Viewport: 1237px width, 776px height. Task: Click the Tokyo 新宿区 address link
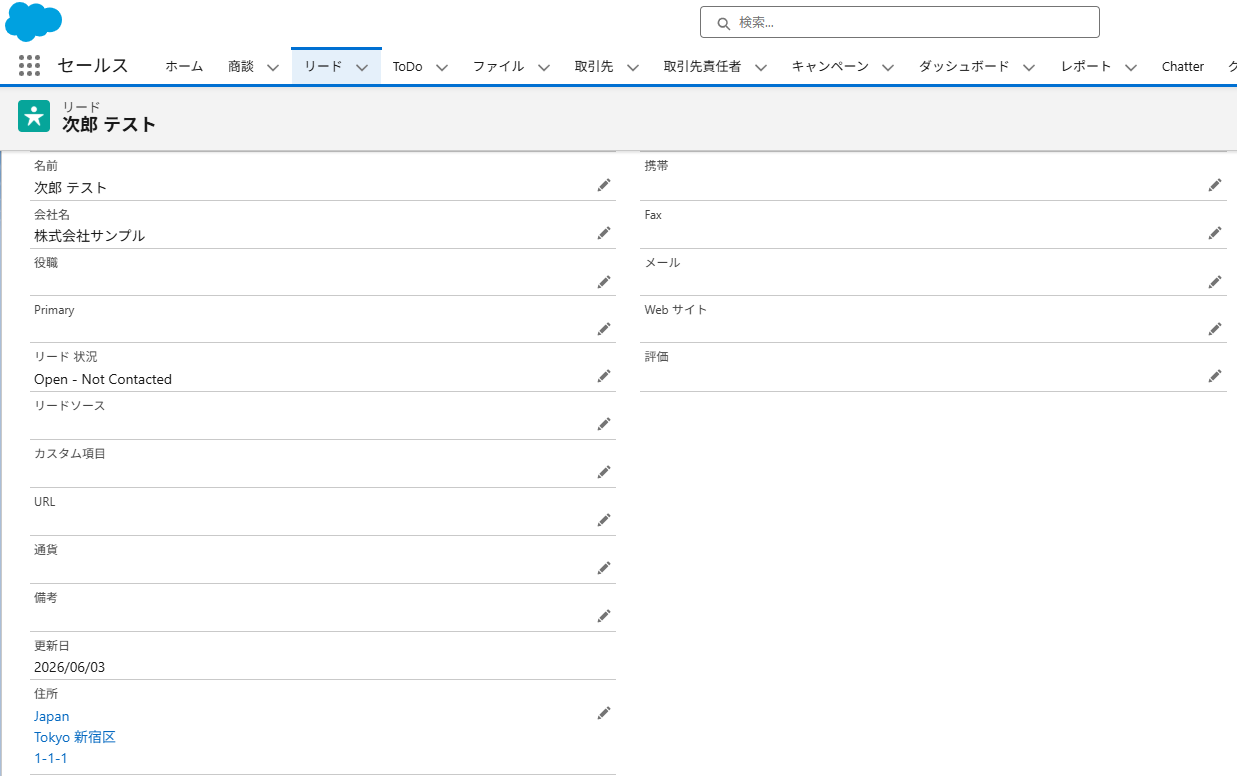pyautogui.click(x=75, y=737)
